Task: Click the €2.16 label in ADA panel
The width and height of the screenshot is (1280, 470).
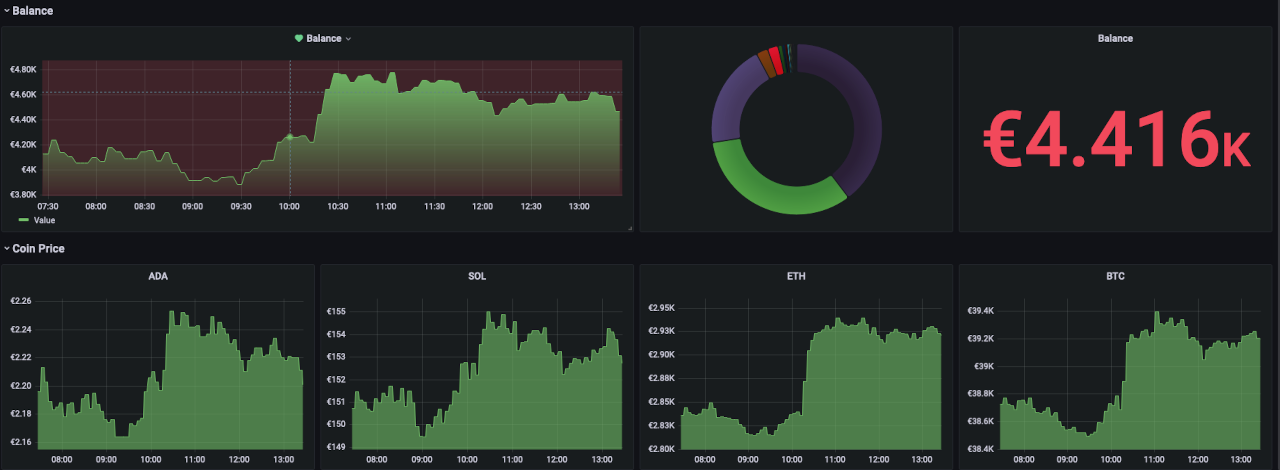Action: [x=20, y=442]
